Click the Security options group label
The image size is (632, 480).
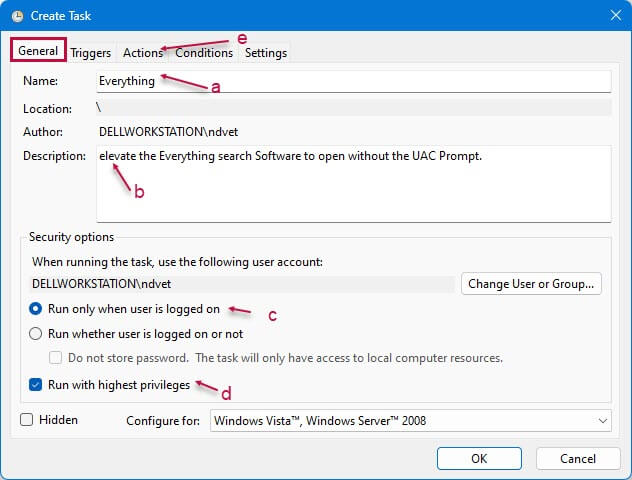71,237
